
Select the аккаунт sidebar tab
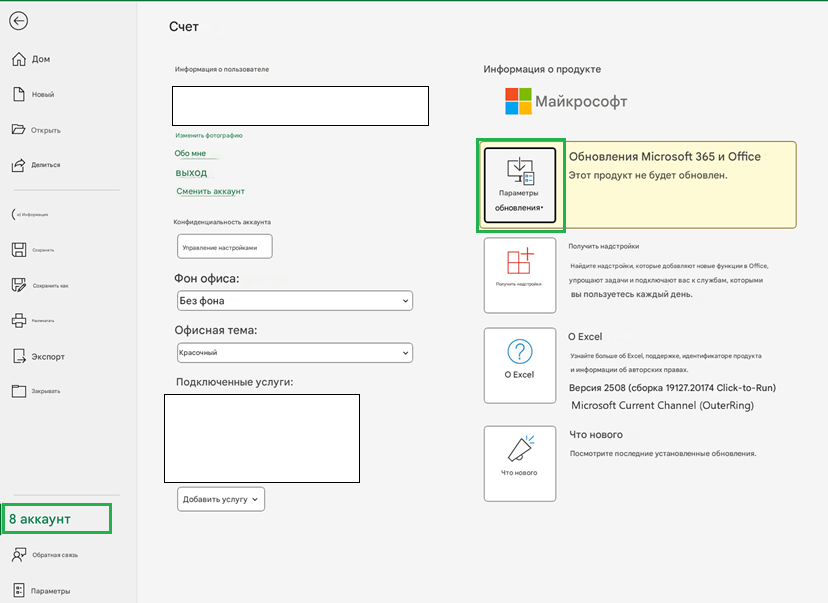click(x=57, y=519)
